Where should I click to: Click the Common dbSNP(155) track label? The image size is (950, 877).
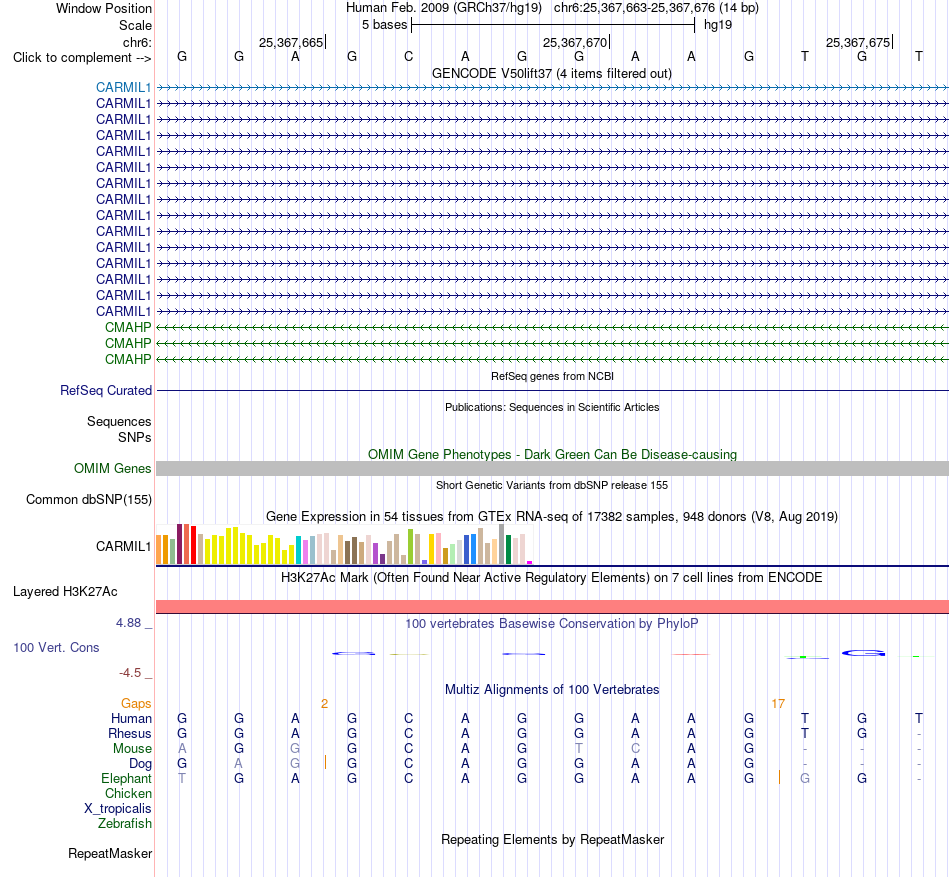point(88,500)
